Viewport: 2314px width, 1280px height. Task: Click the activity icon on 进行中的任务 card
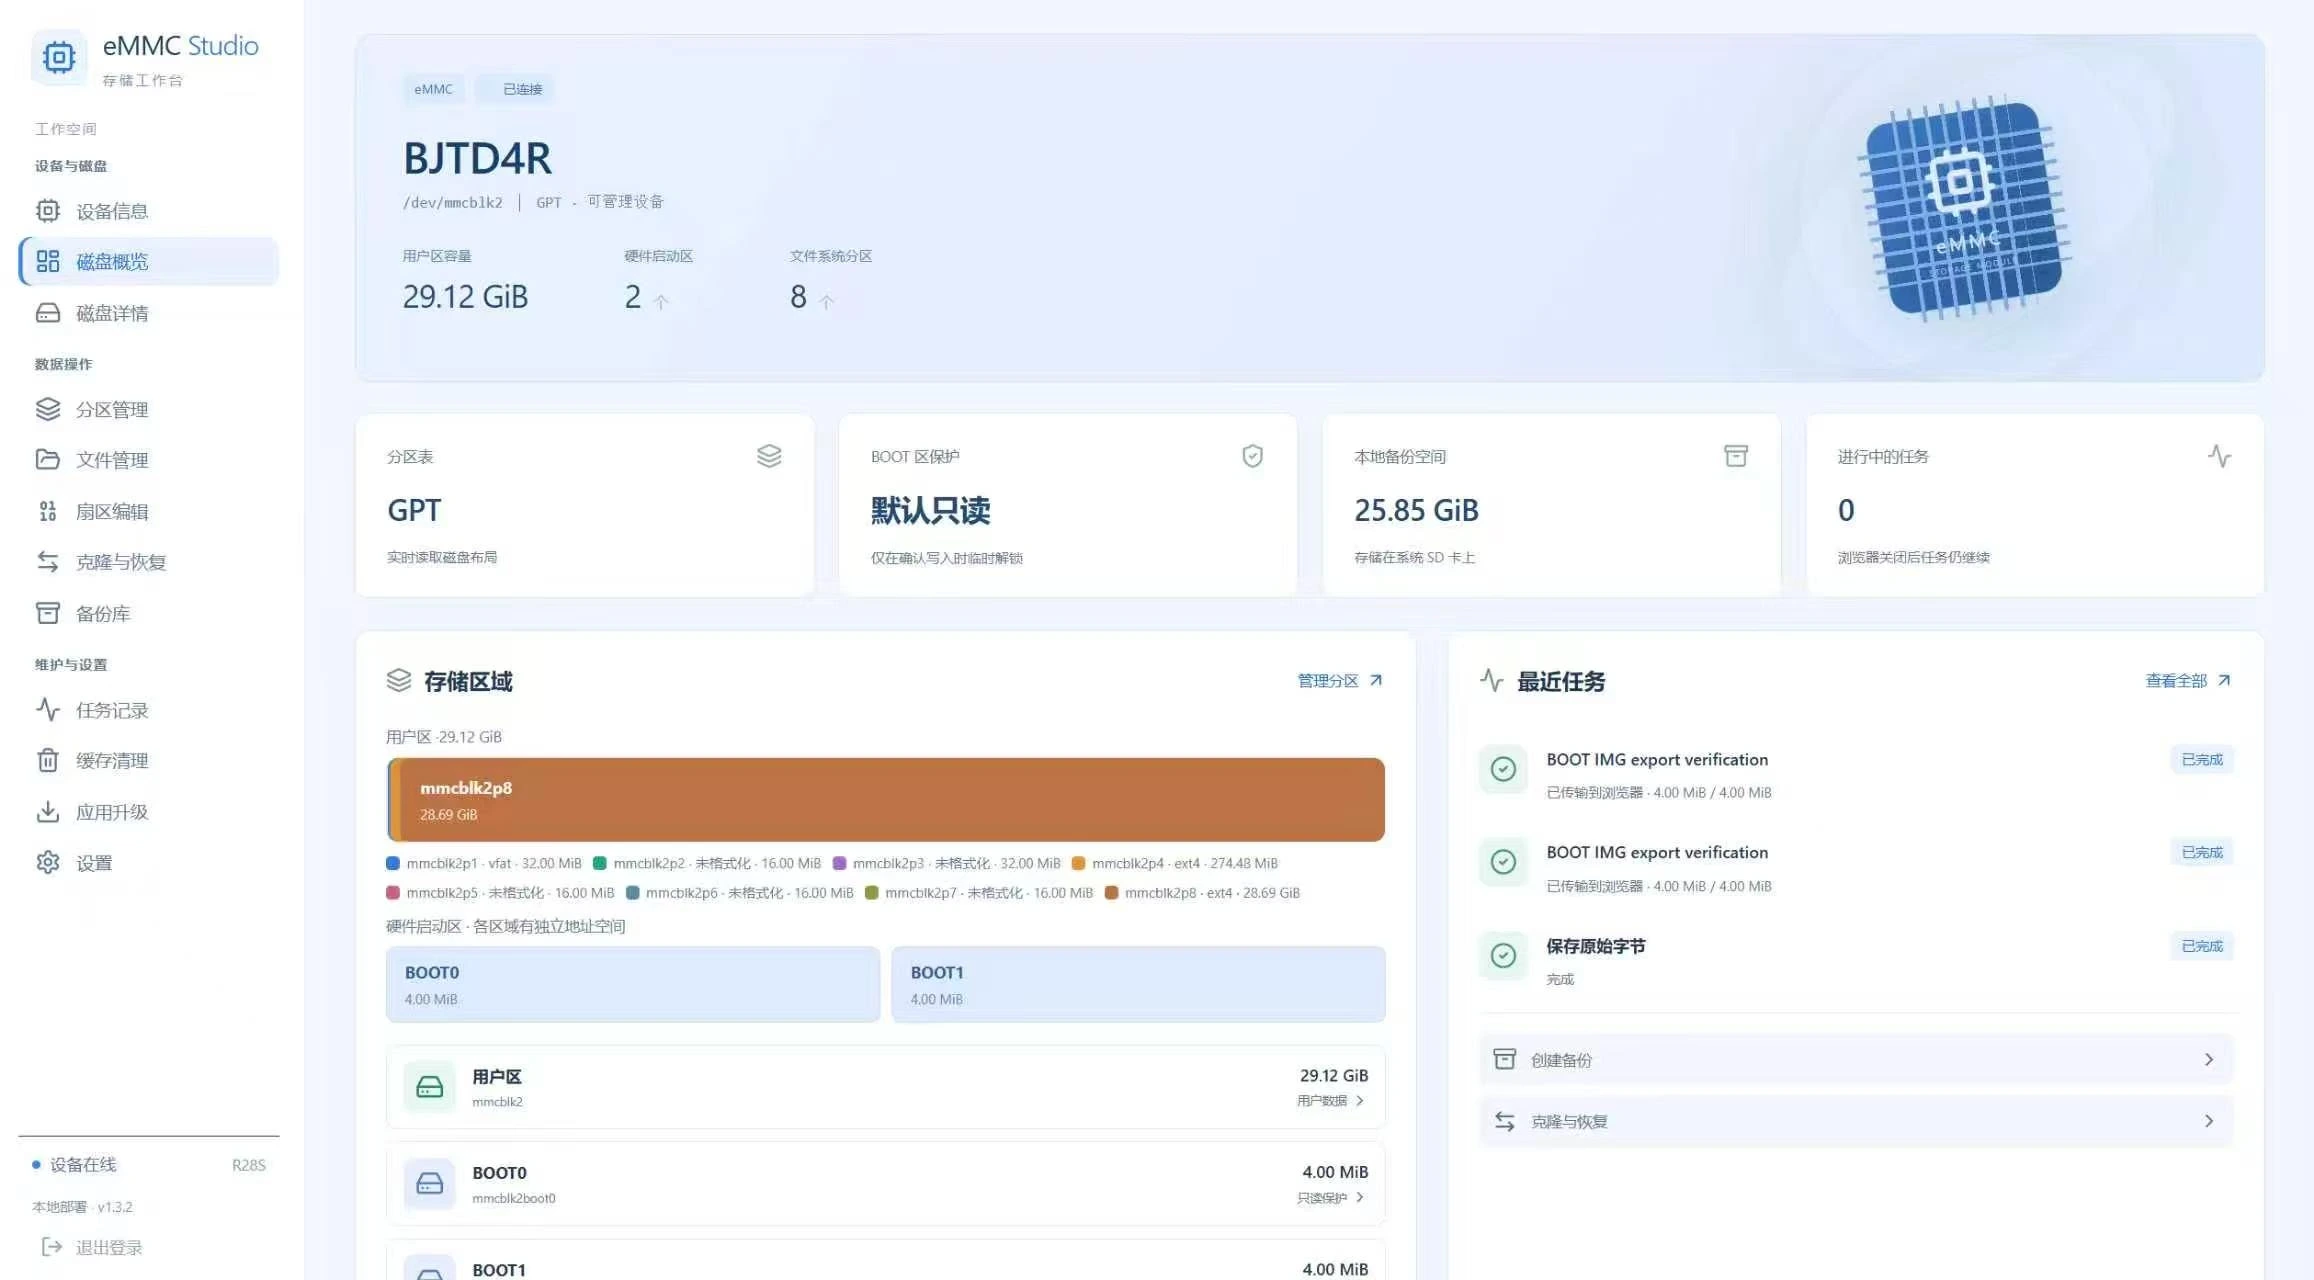(x=2219, y=456)
